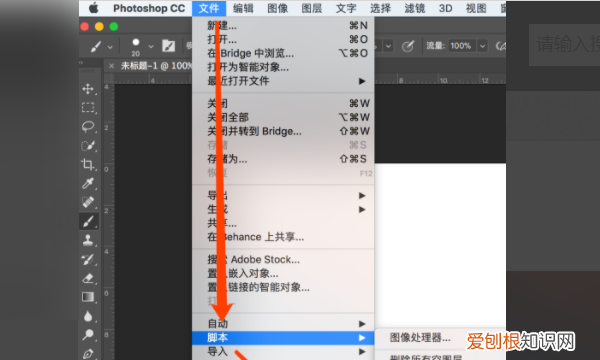Open the 3D menu
600x360 pixels.
pos(445,8)
